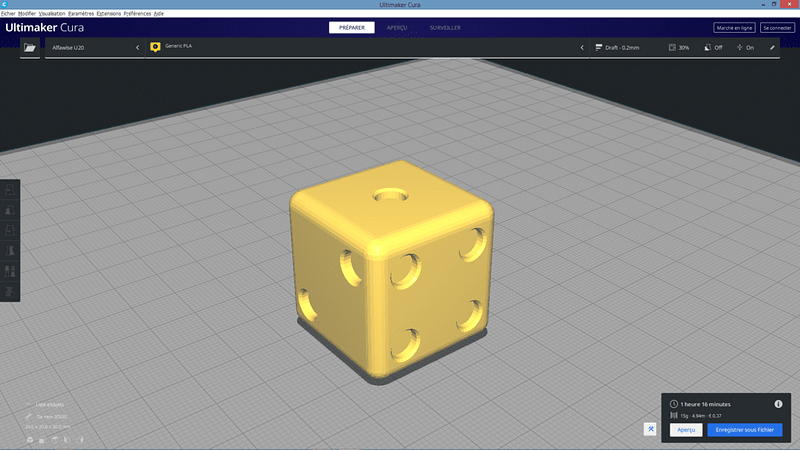Open Marché en ligne marketplace
This screenshot has width=800, height=450.
(734, 28)
